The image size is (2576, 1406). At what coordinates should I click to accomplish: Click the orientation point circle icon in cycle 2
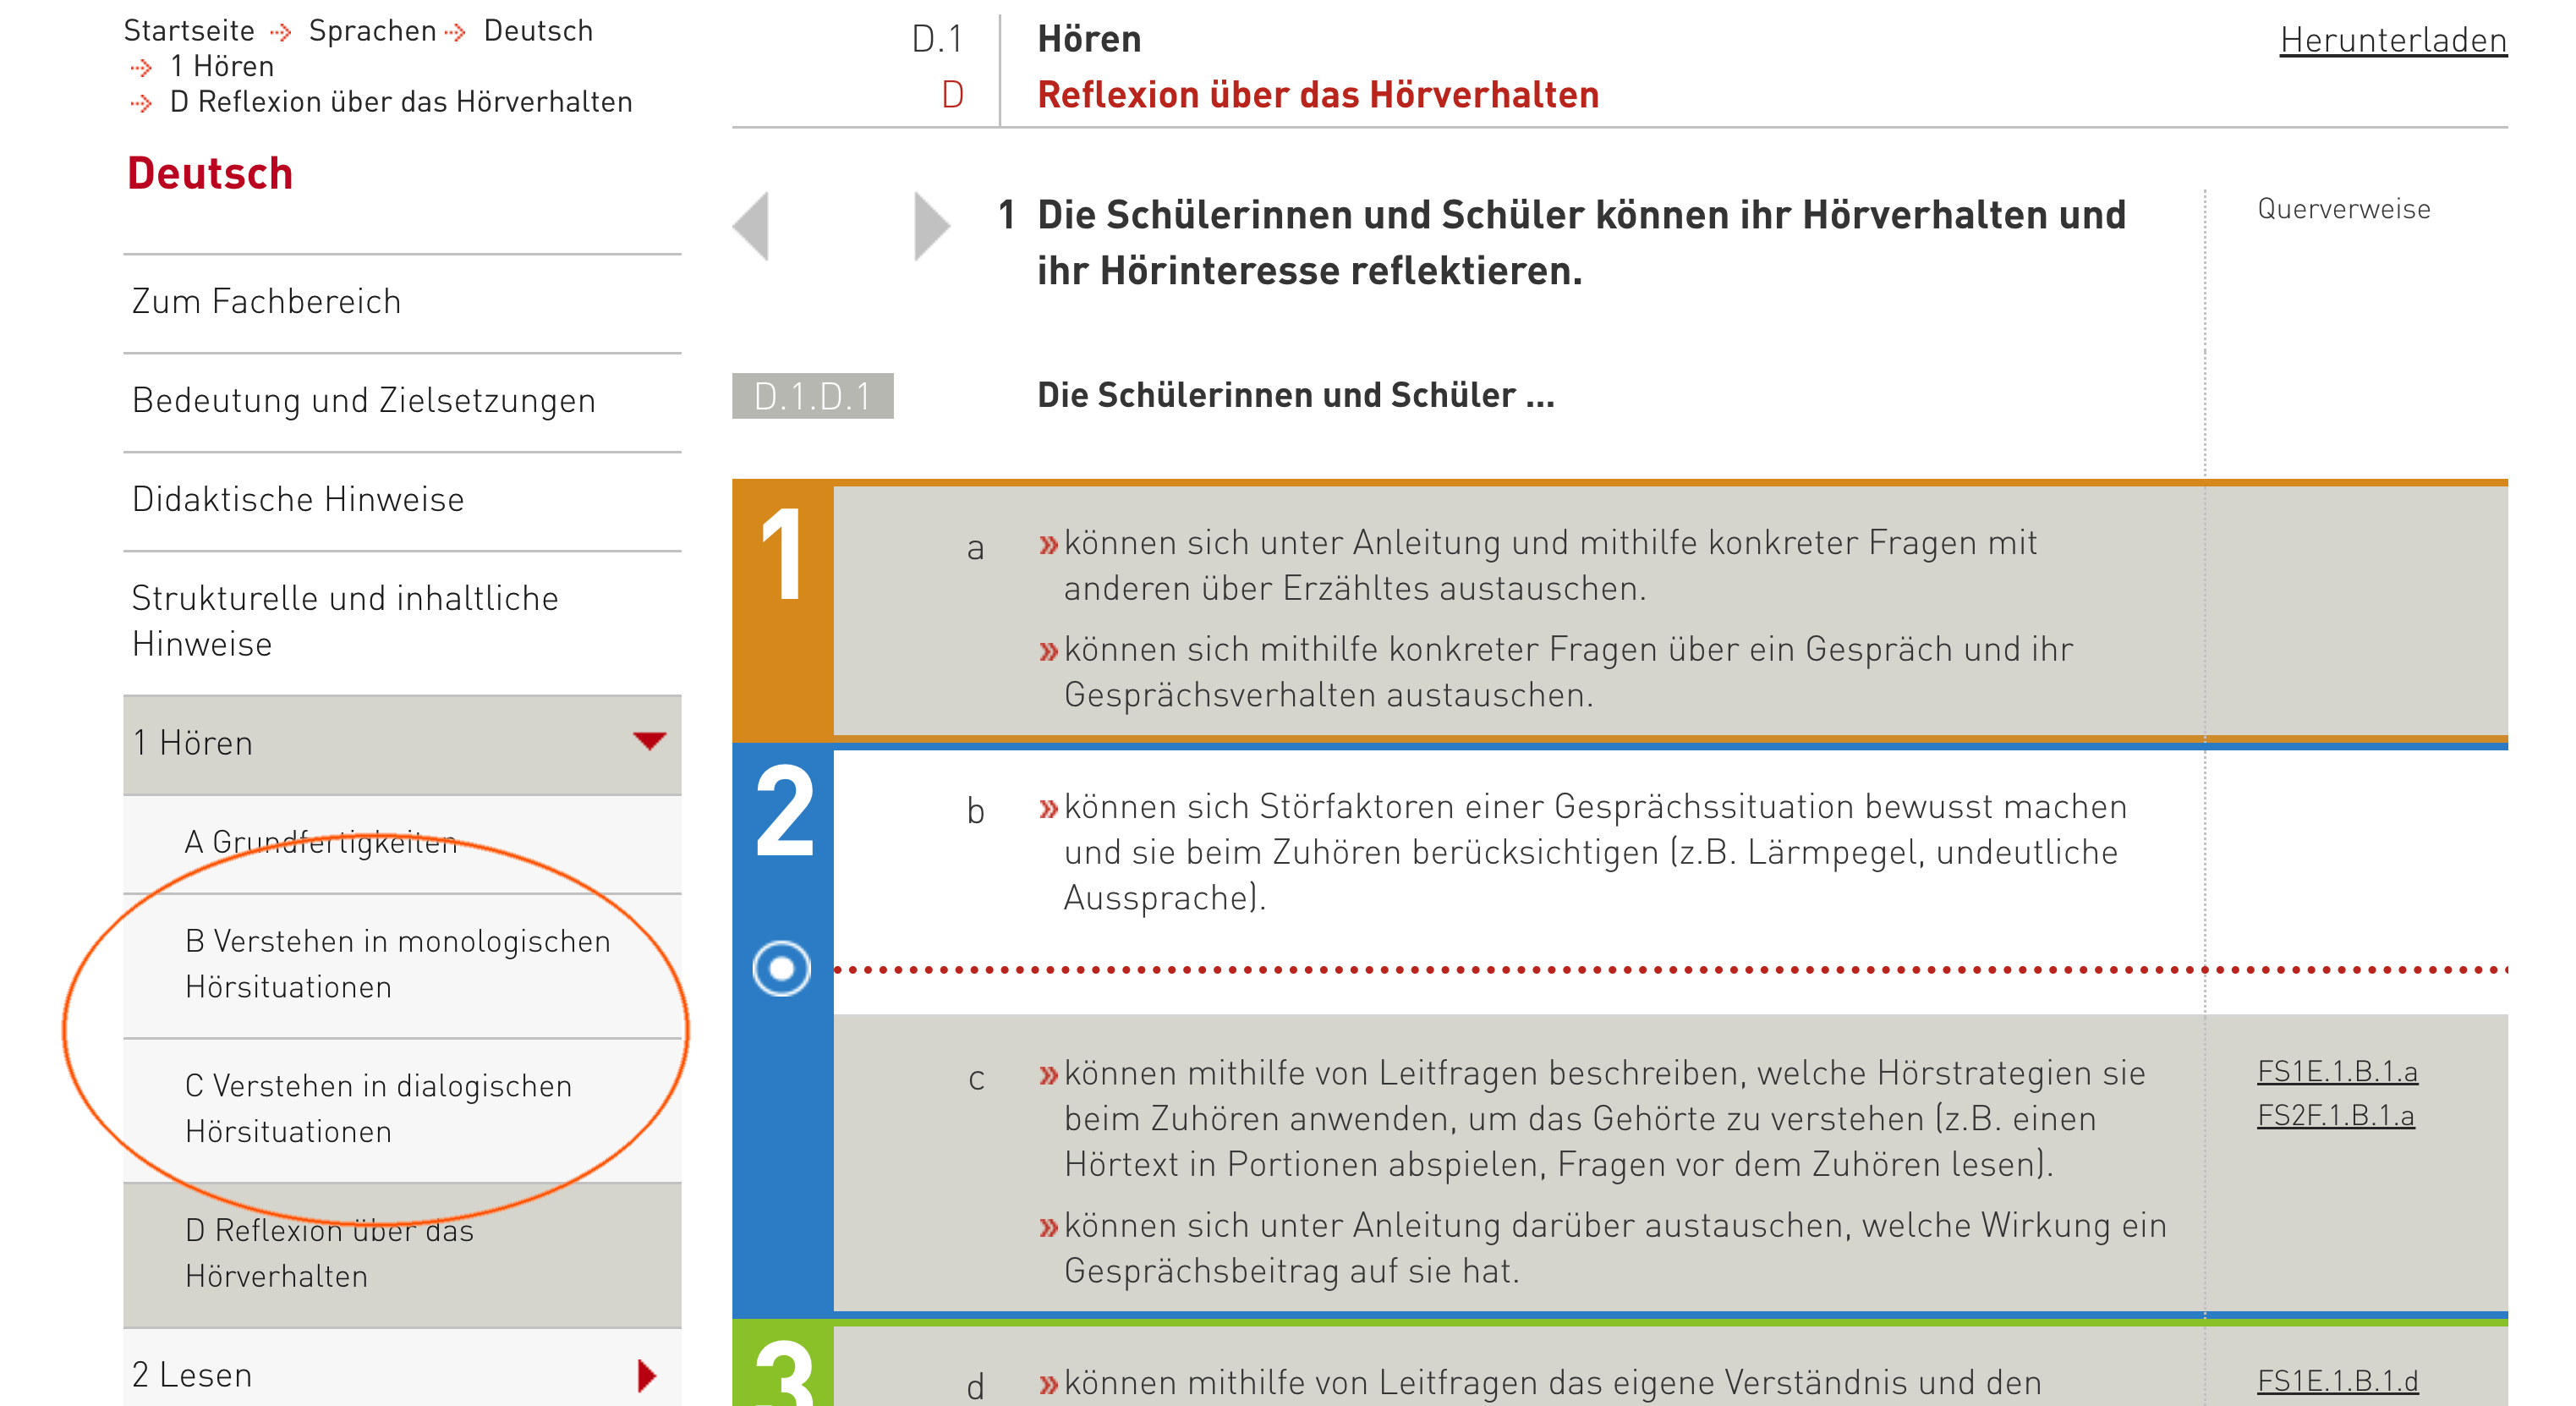click(x=781, y=968)
